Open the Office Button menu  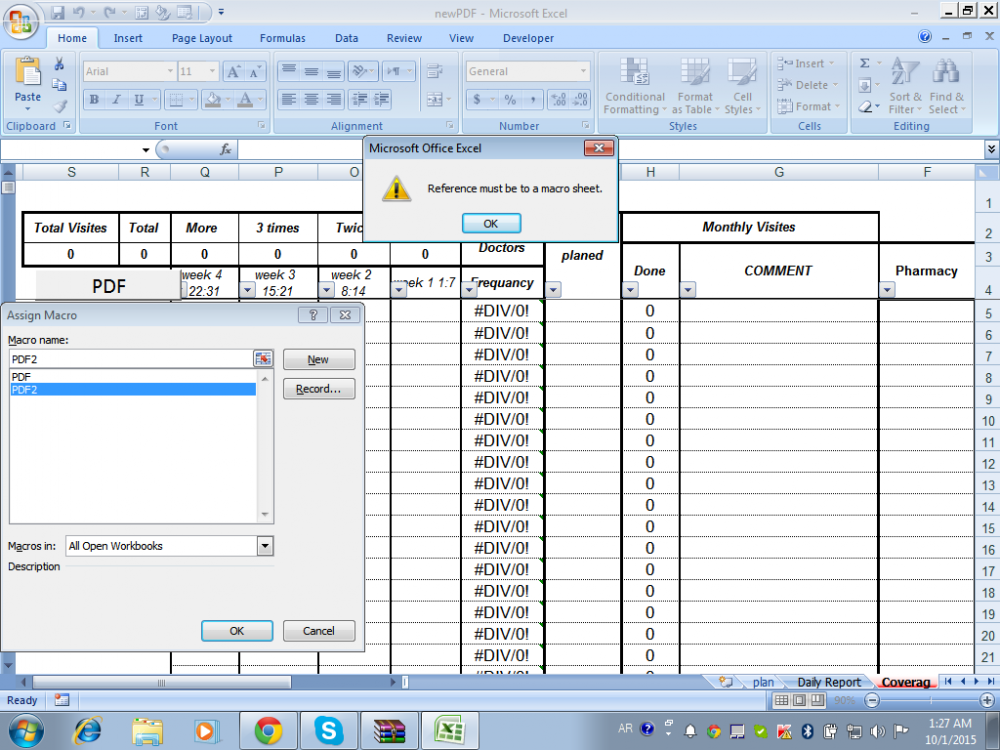[20, 22]
